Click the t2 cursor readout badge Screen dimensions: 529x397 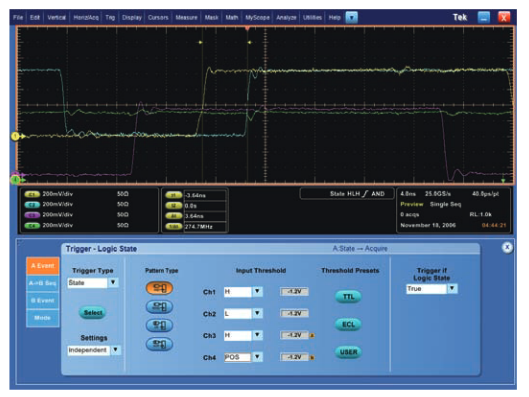[173, 206]
